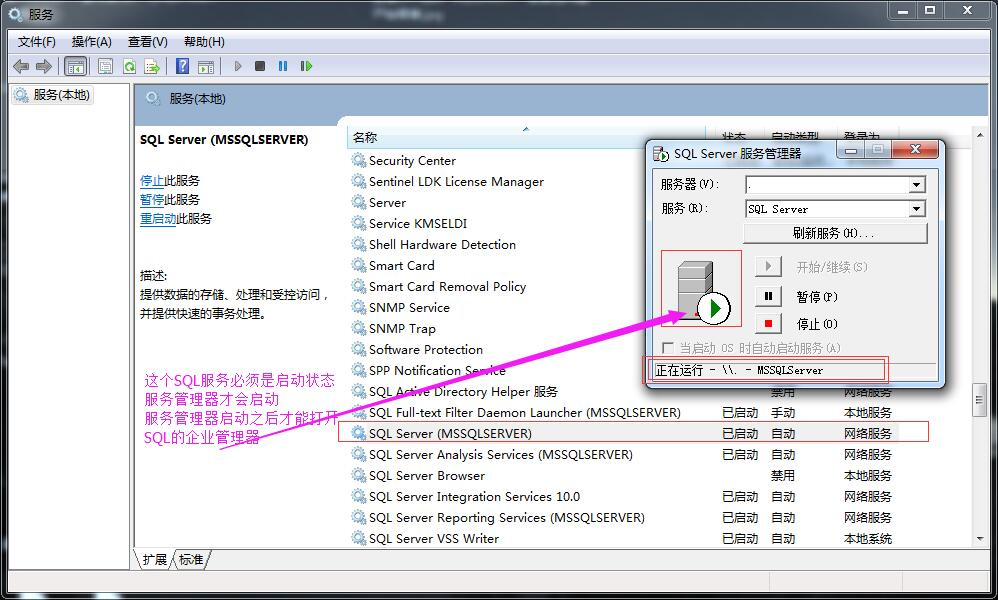998x600 pixels.
Task: Select SPP Notification Service row
Action: [x=437, y=370]
